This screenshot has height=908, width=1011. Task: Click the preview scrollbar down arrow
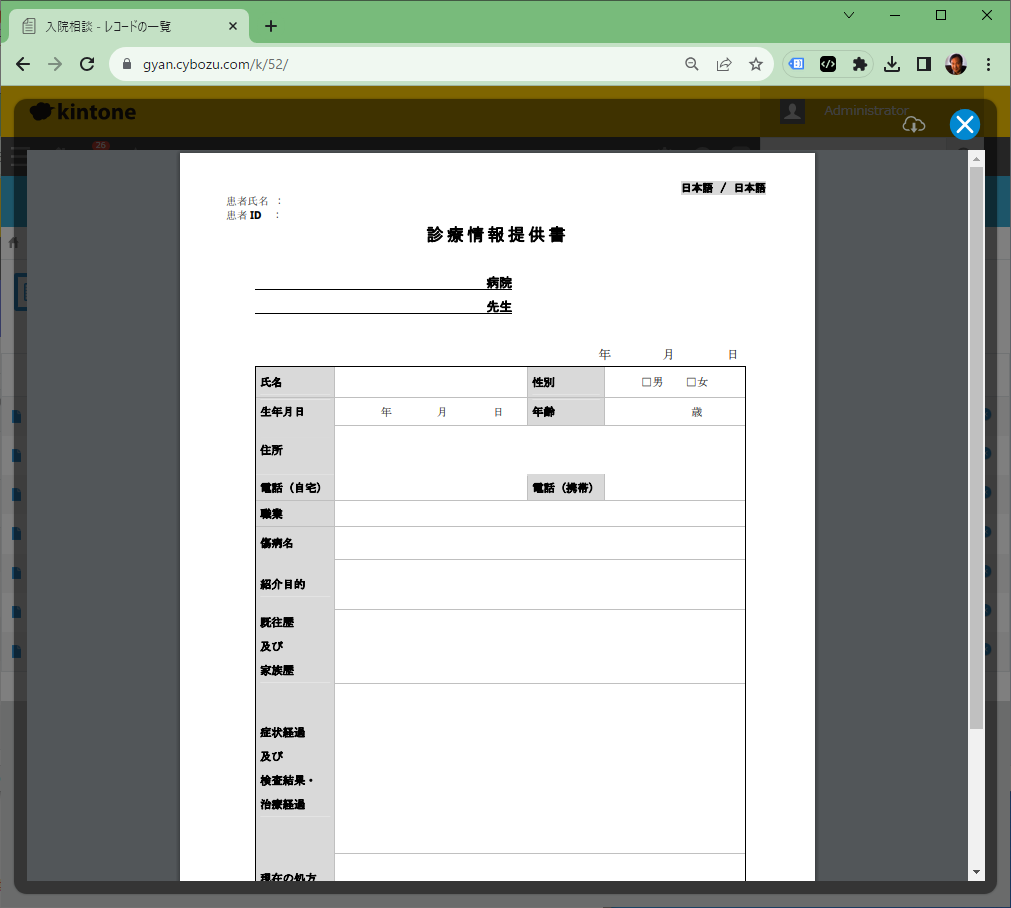976,872
